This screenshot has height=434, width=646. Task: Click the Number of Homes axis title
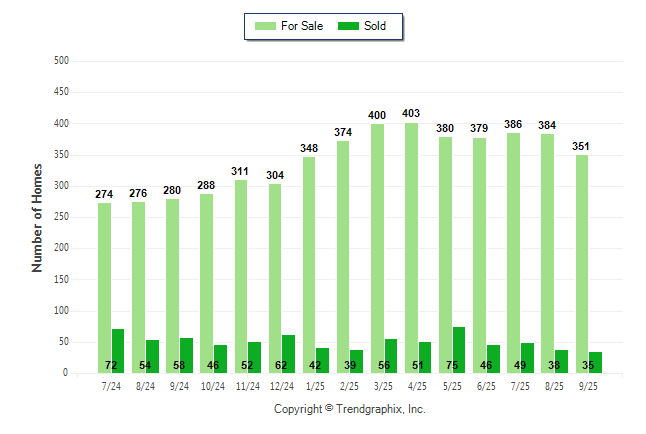pyautogui.click(x=37, y=217)
